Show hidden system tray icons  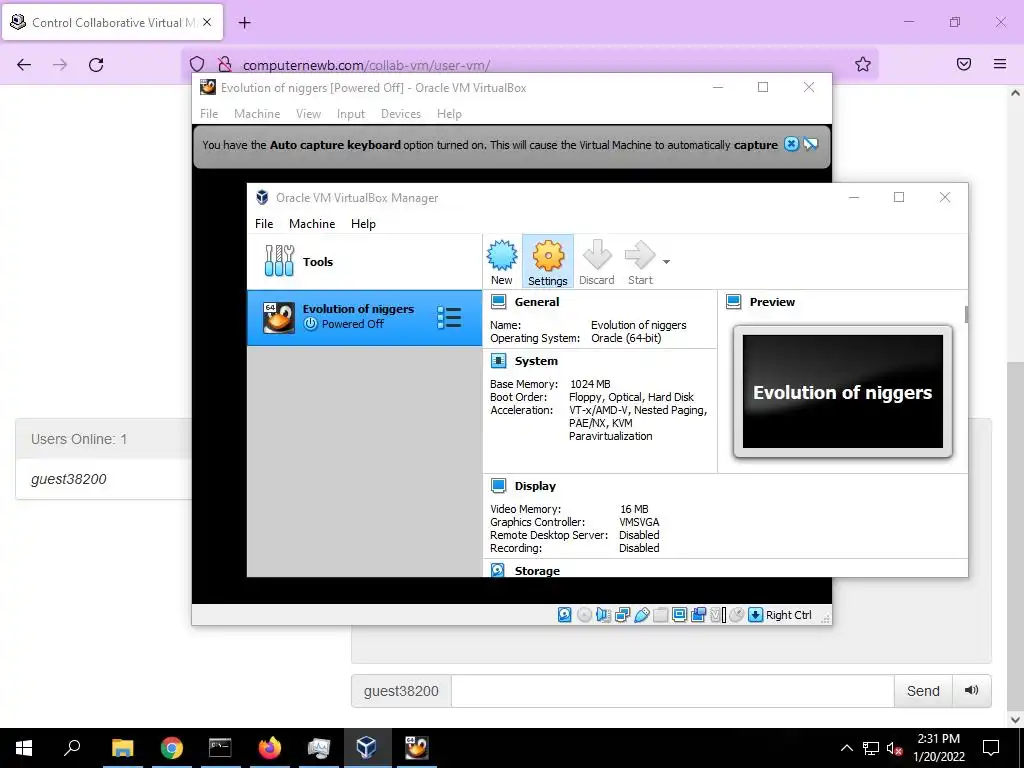(x=846, y=748)
